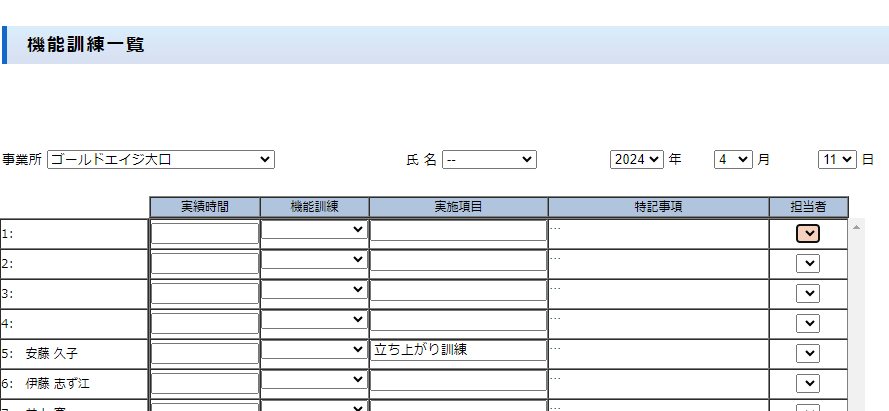Click the 実績時間 column header
Screen dimensions: 889x411
coord(204,207)
